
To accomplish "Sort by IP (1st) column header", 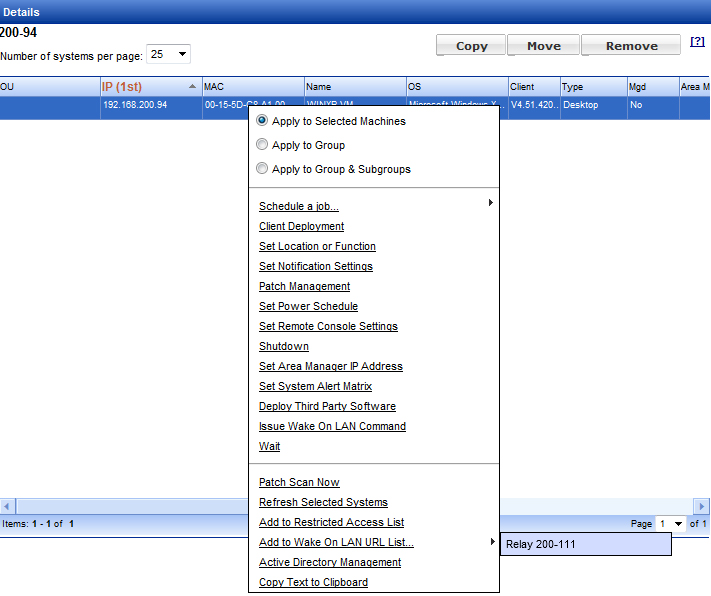I will click(122, 87).
